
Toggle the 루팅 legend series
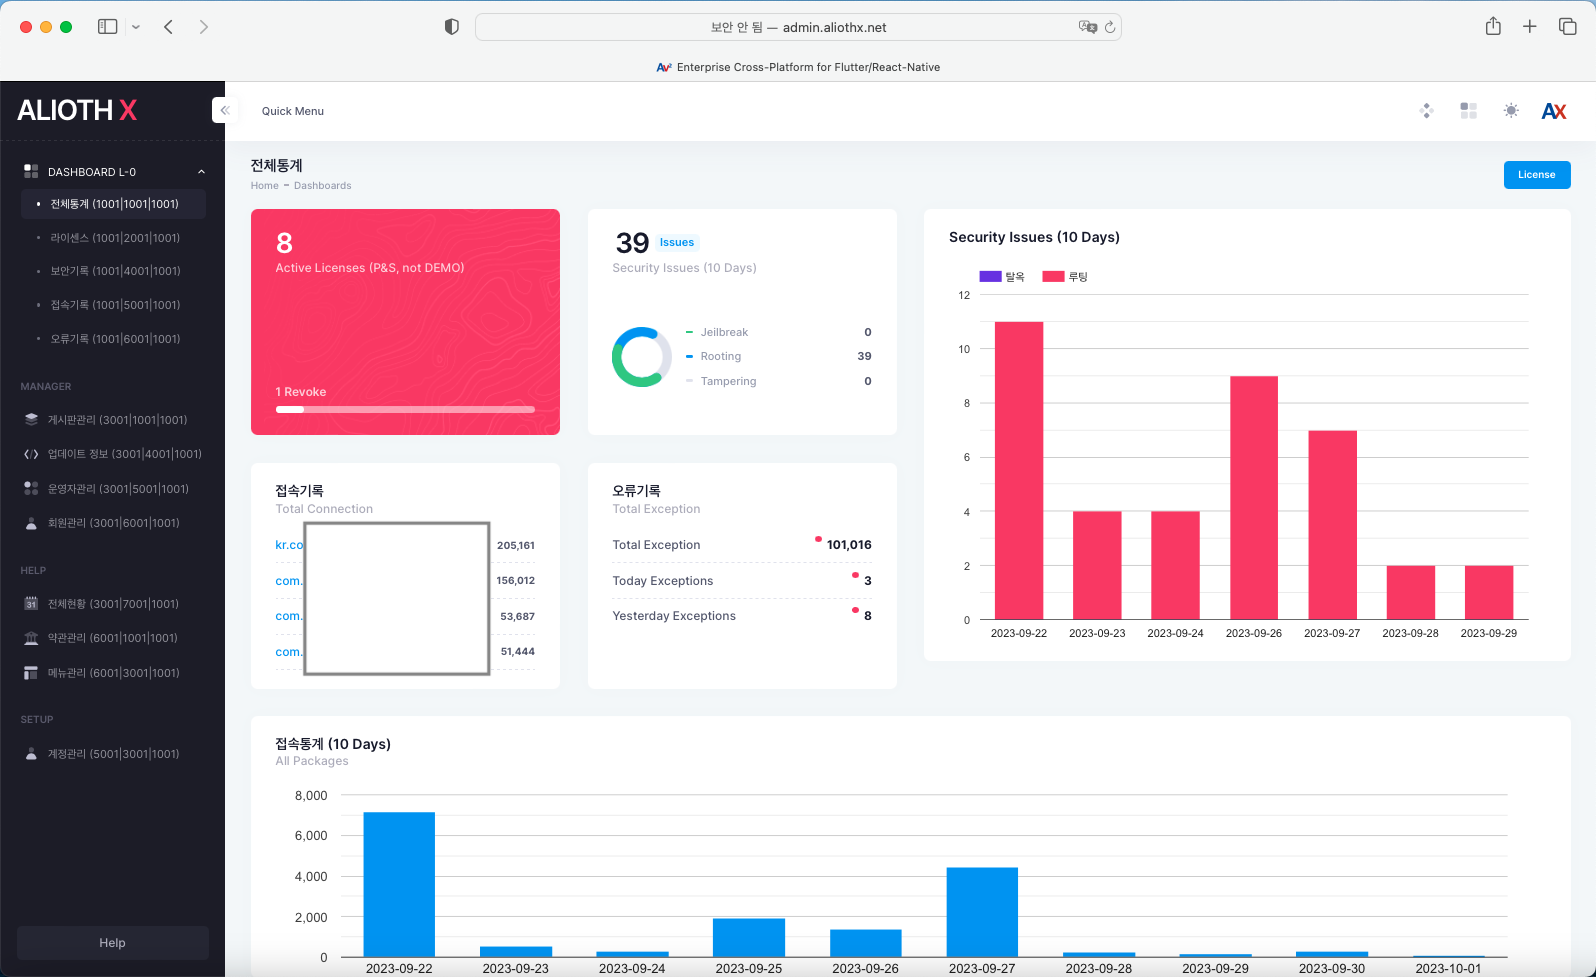1065,277
